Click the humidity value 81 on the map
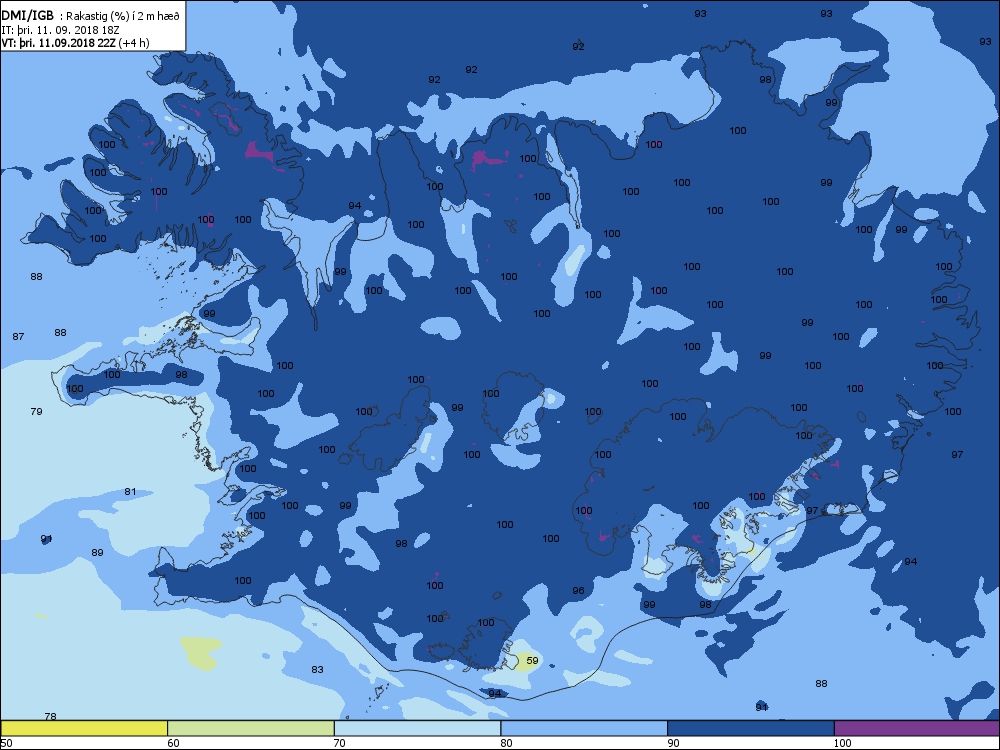 (x=130, y=492)
